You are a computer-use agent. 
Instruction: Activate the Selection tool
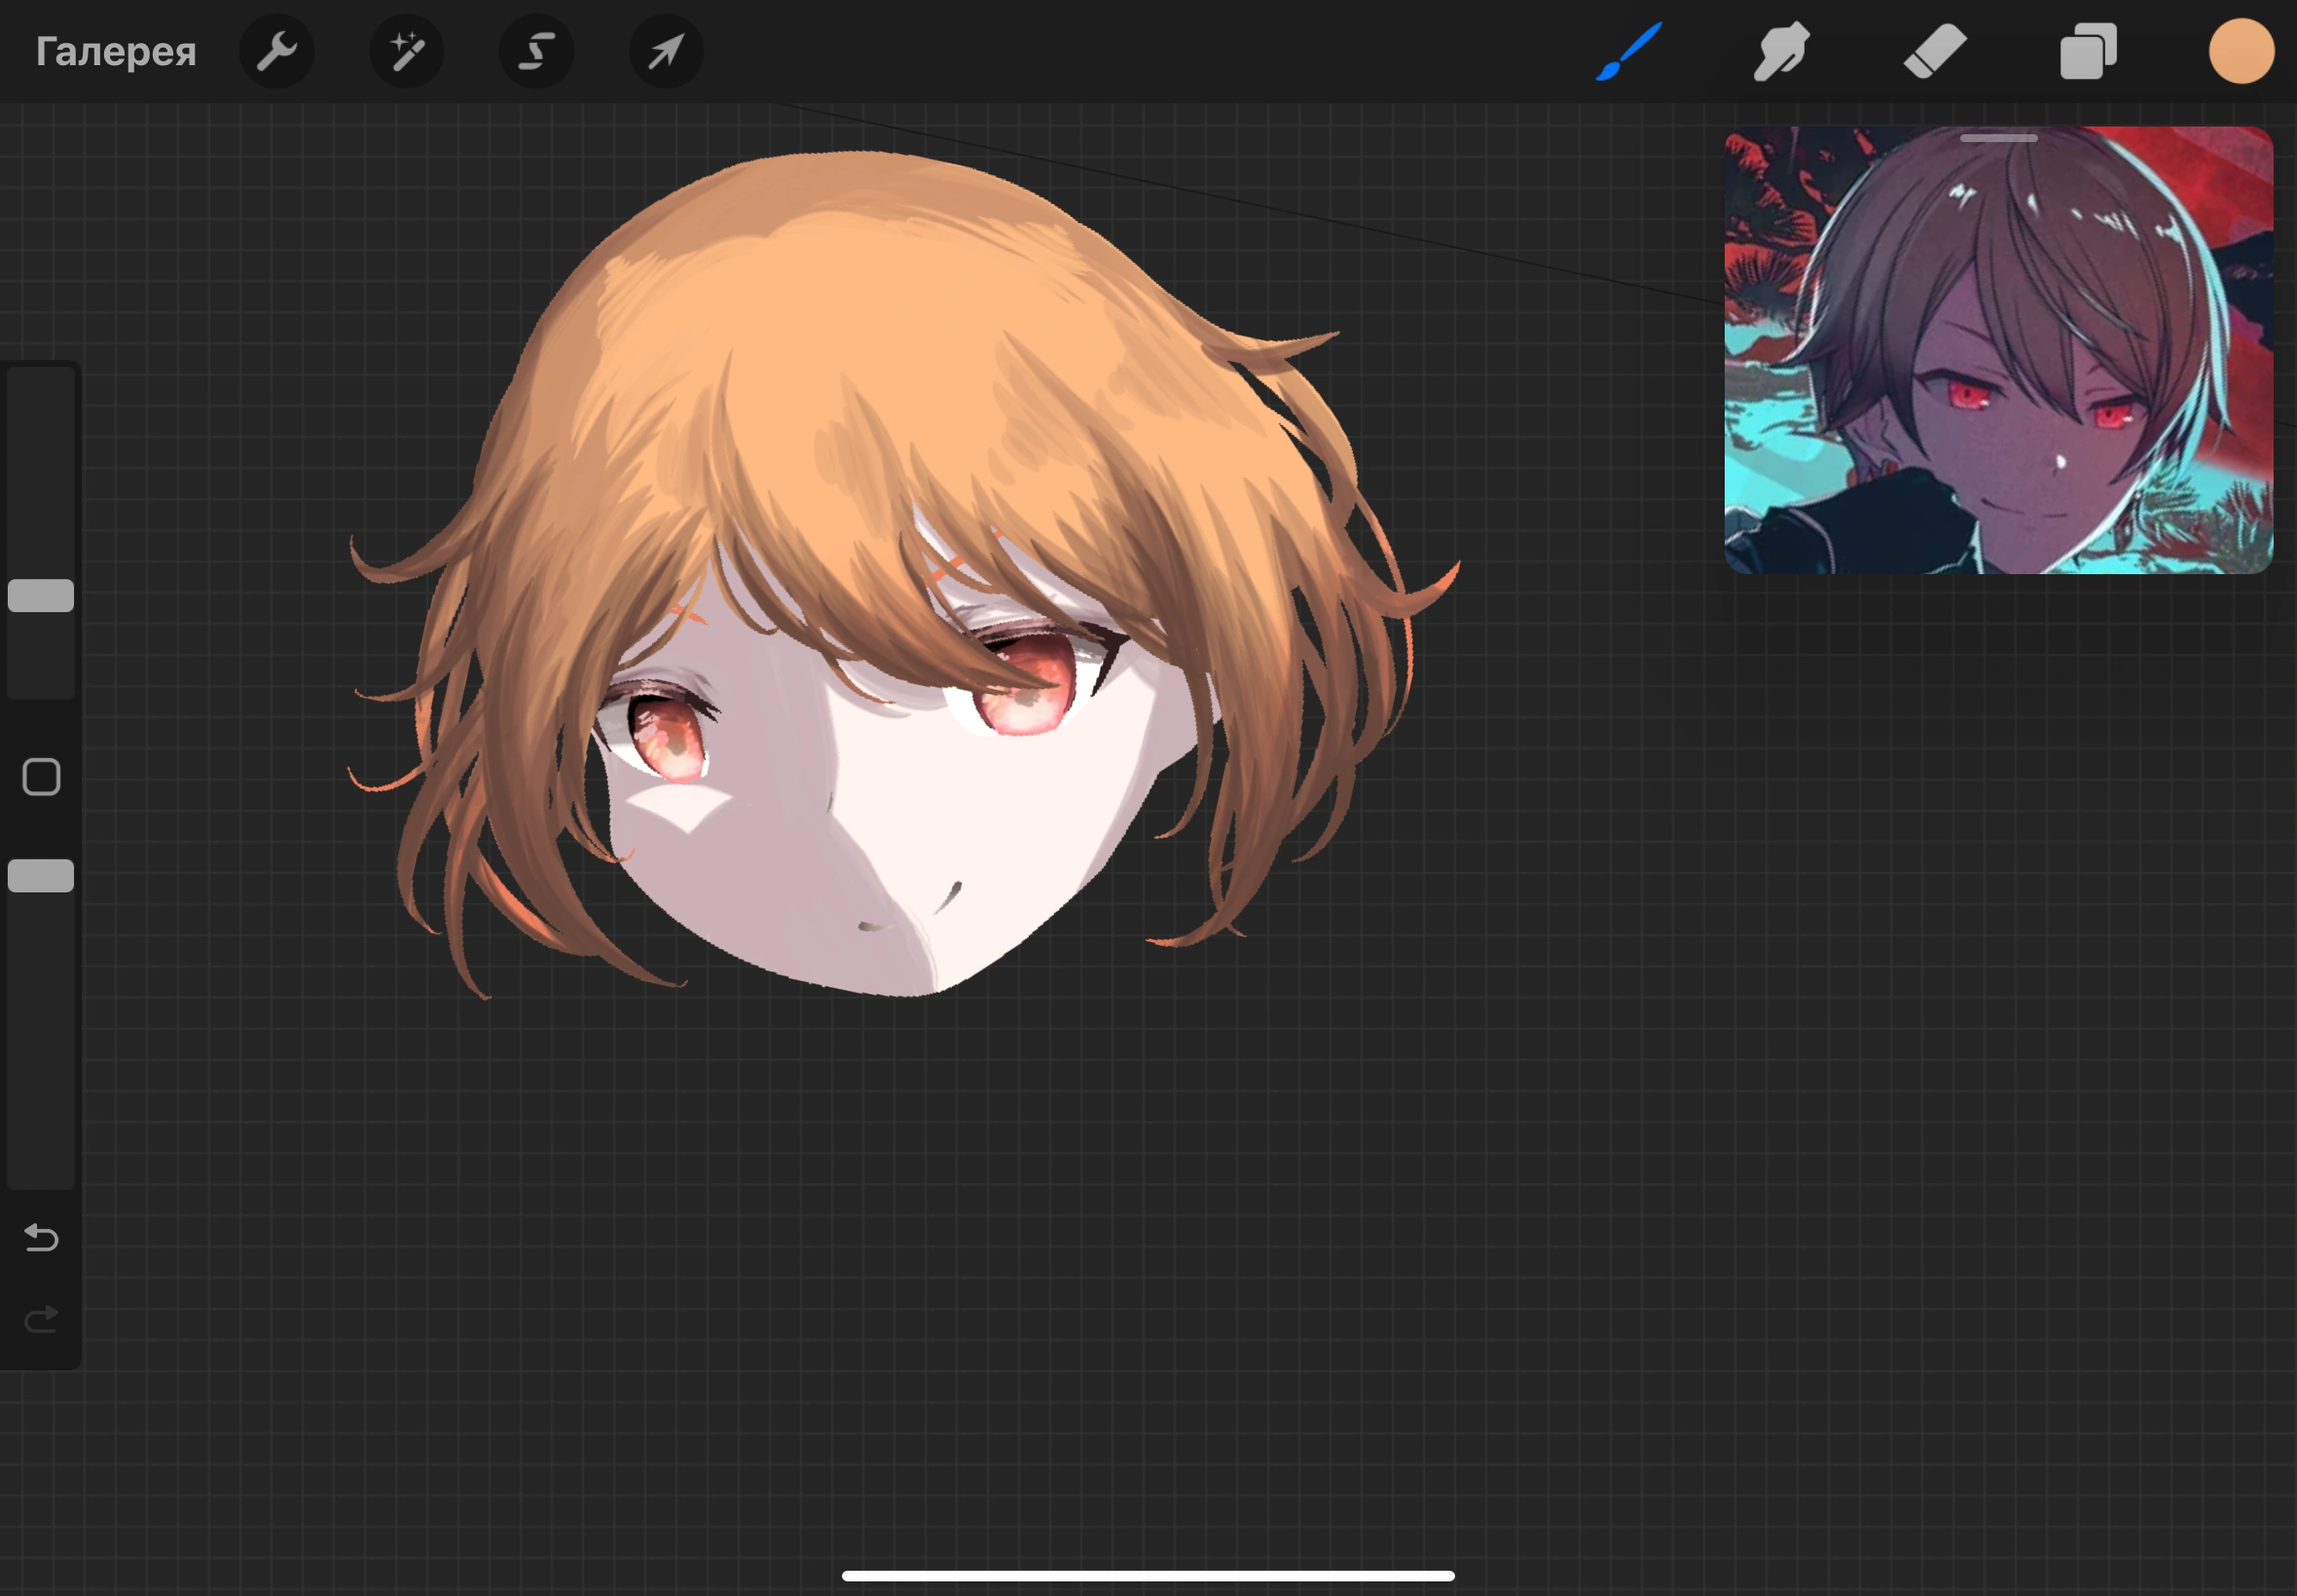[536, 51]
